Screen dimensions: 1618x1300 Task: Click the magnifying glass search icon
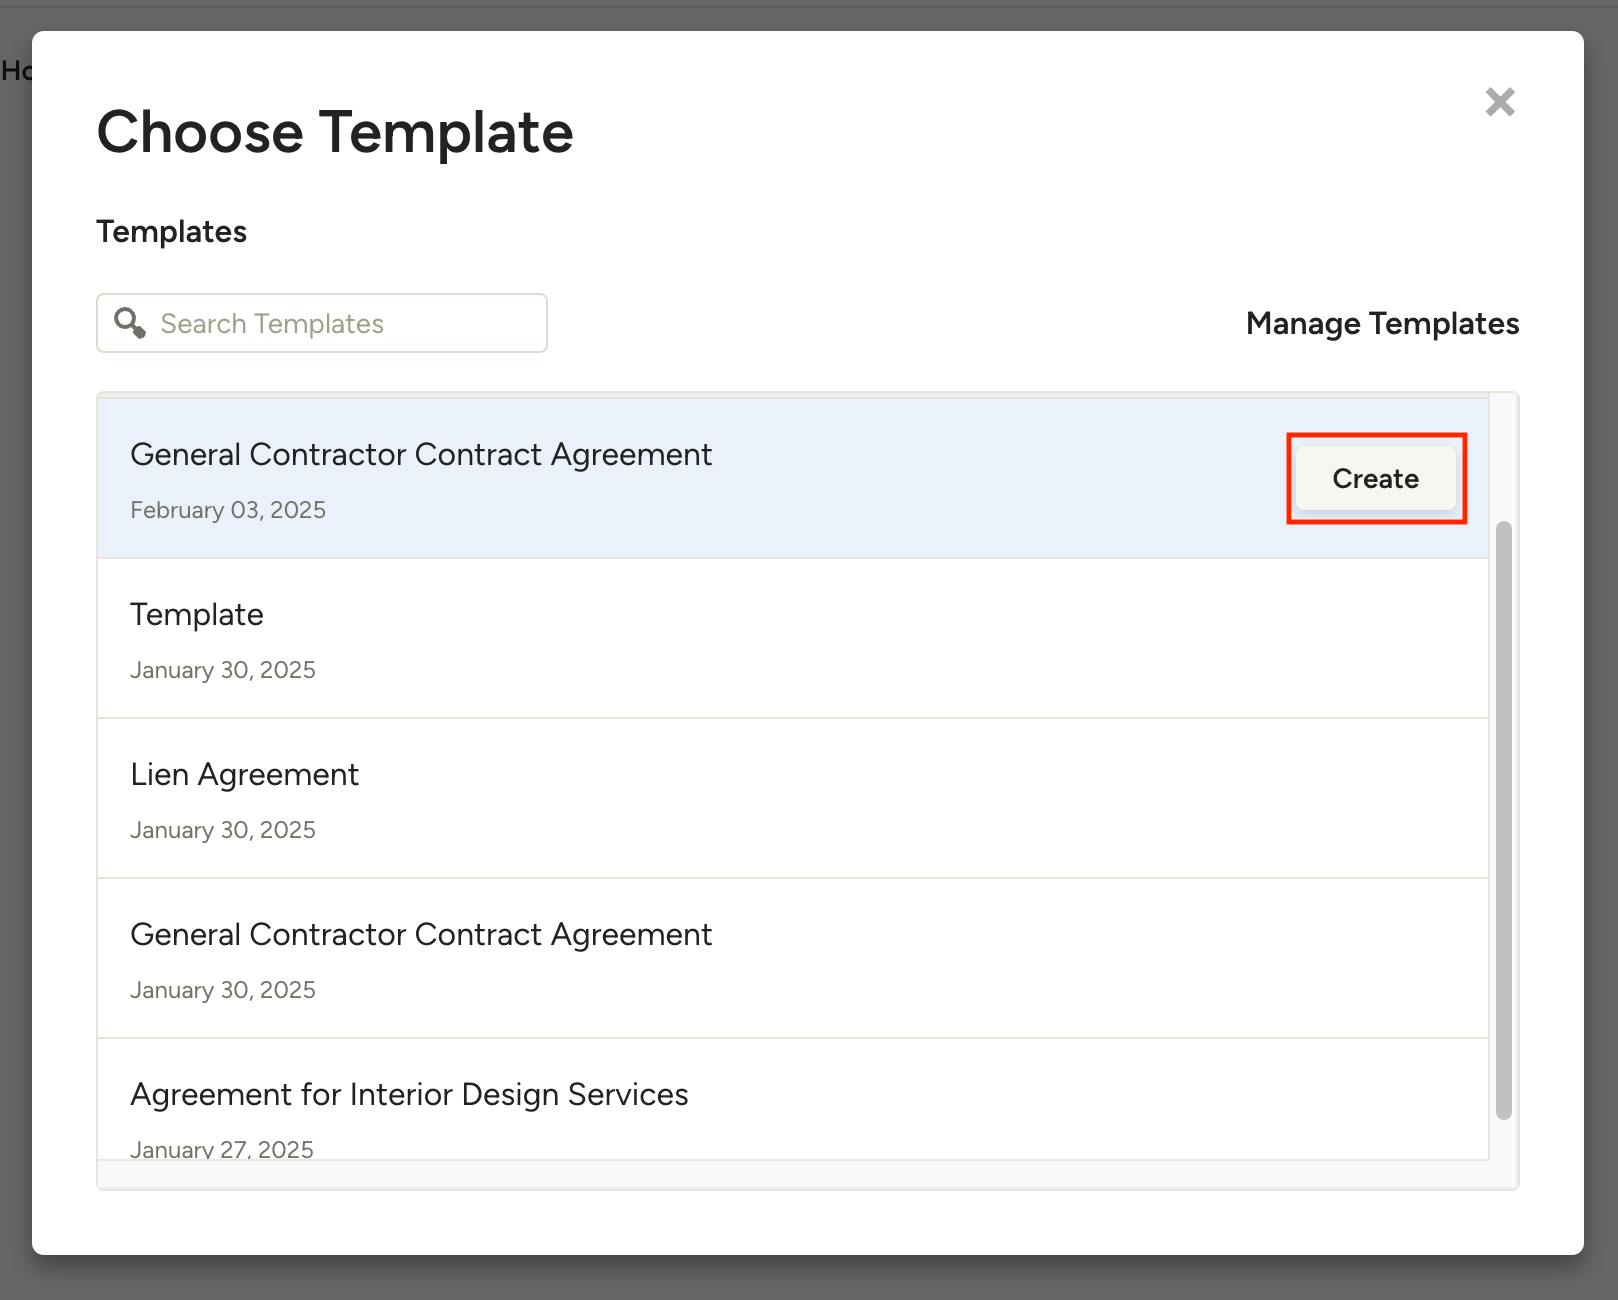click(x=129, y=323)
